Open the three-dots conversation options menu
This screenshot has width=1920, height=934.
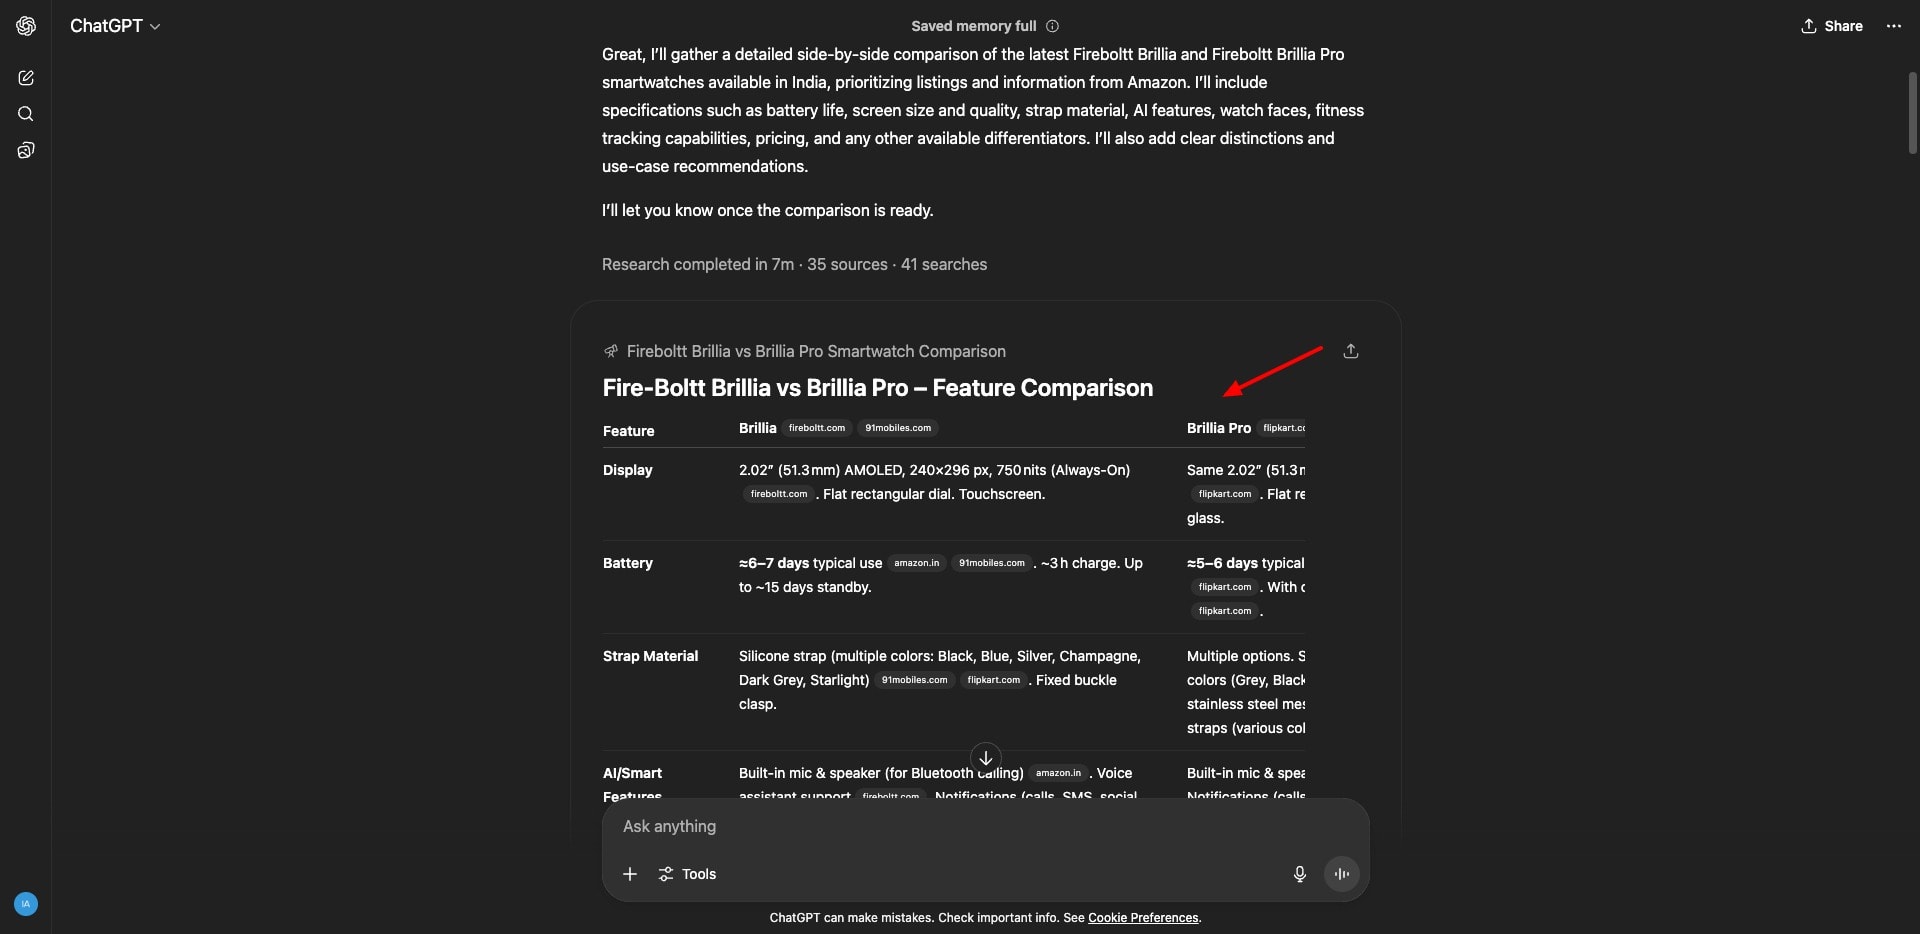[x=1893, y=26]
